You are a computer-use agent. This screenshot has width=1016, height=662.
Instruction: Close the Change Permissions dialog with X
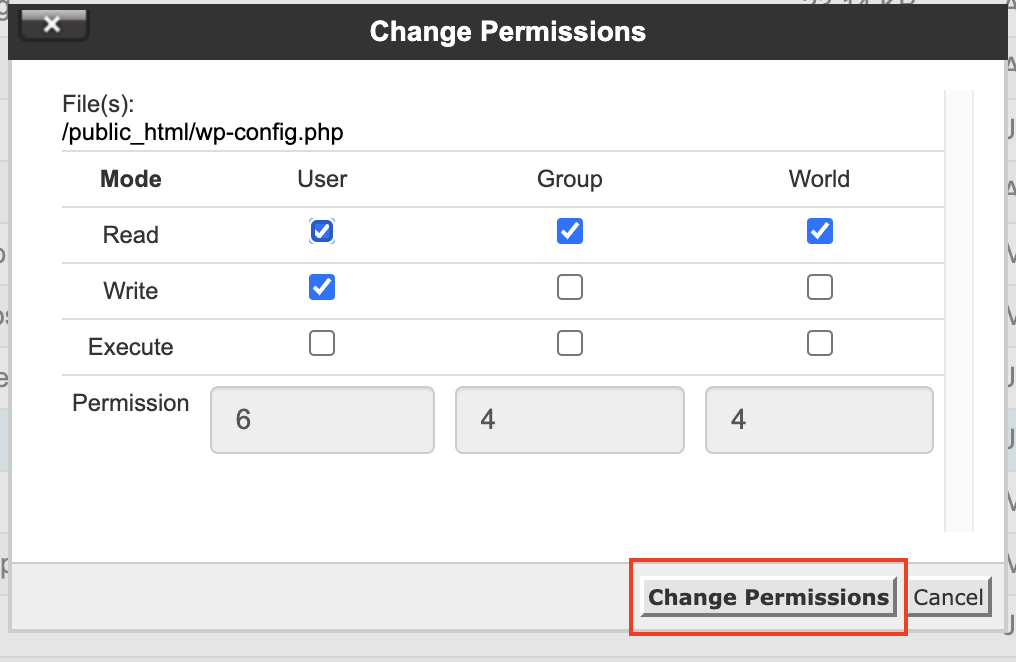(x=53, y=25)
